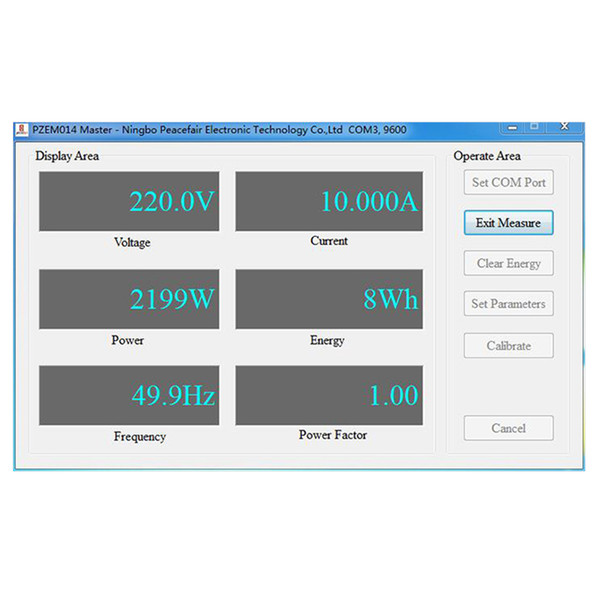Click the Operate Area group title
This screenshot has width=600, height=600.
coord(487,156)
